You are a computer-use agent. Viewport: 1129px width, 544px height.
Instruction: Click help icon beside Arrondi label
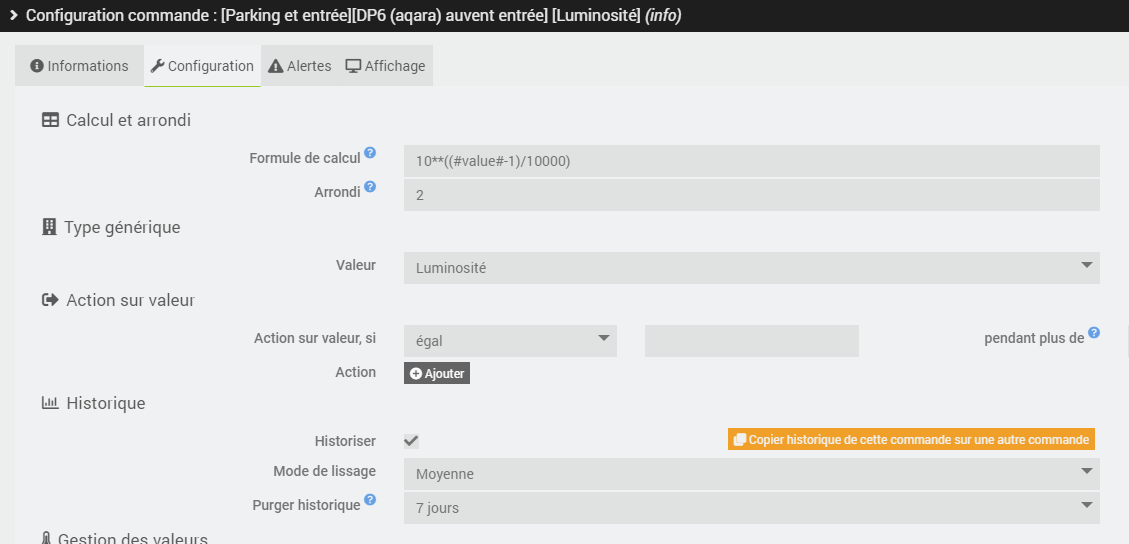pos(370,187)
